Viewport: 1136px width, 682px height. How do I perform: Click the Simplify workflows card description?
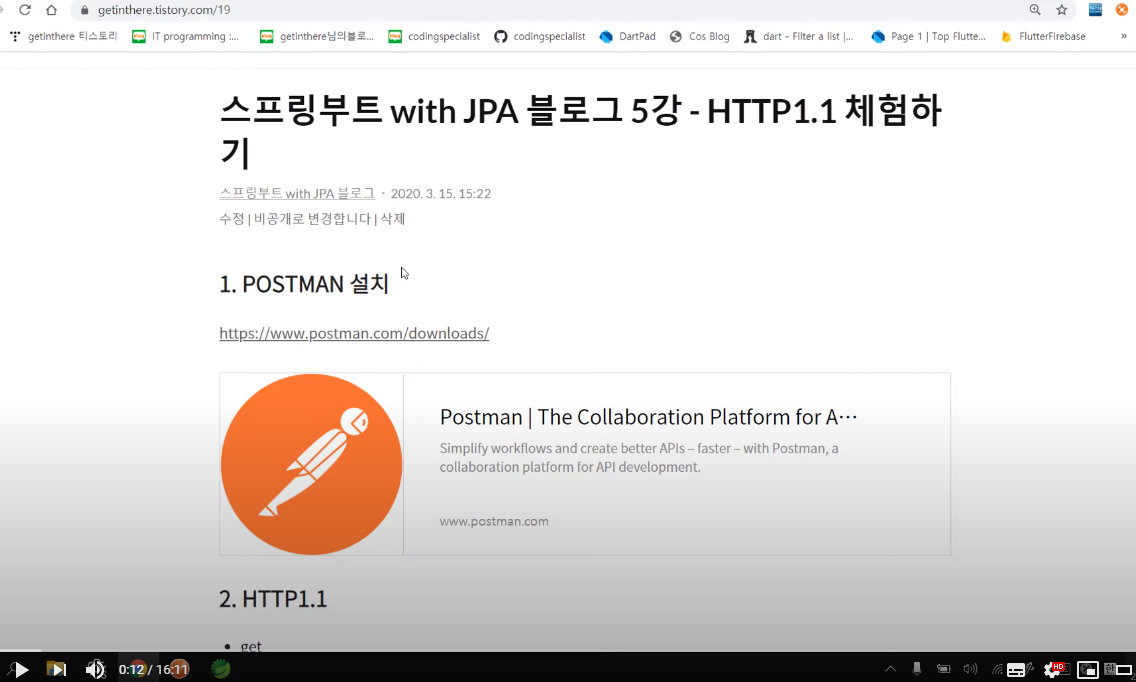tap(639, 457)
